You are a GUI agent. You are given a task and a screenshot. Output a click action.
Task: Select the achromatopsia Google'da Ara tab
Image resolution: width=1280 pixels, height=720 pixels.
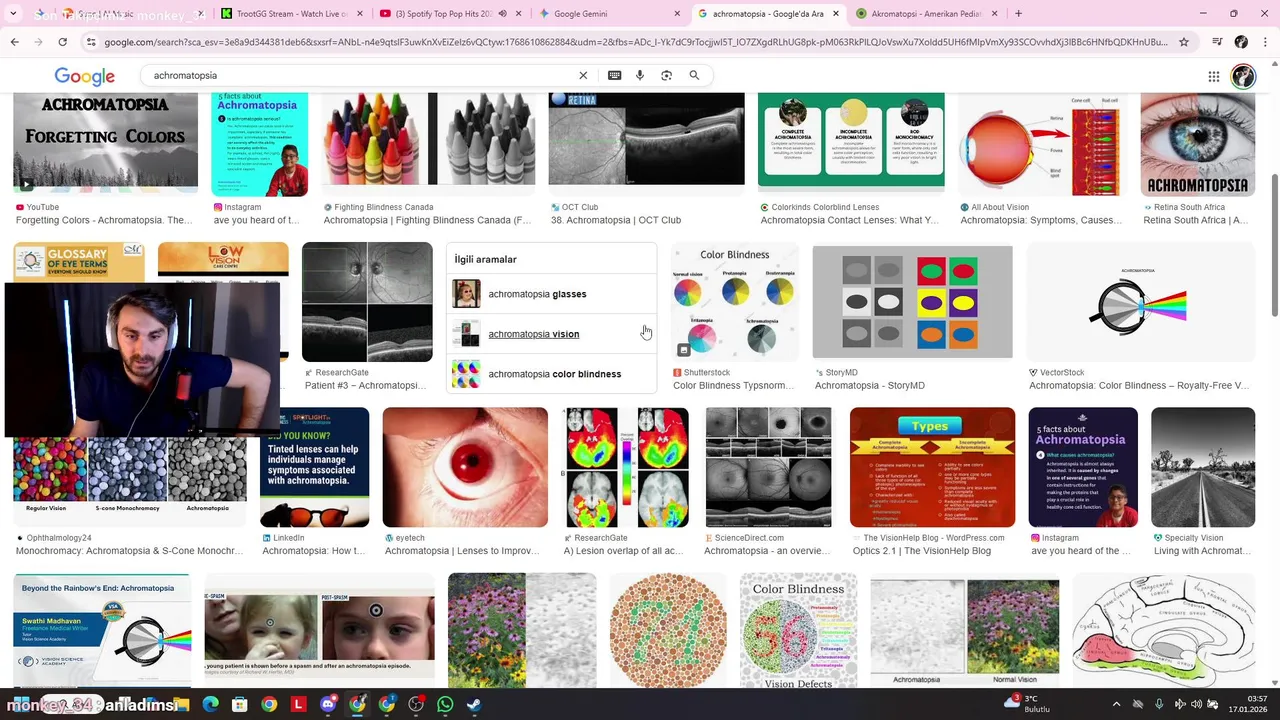pyautogui.click(x=769, y=14)
